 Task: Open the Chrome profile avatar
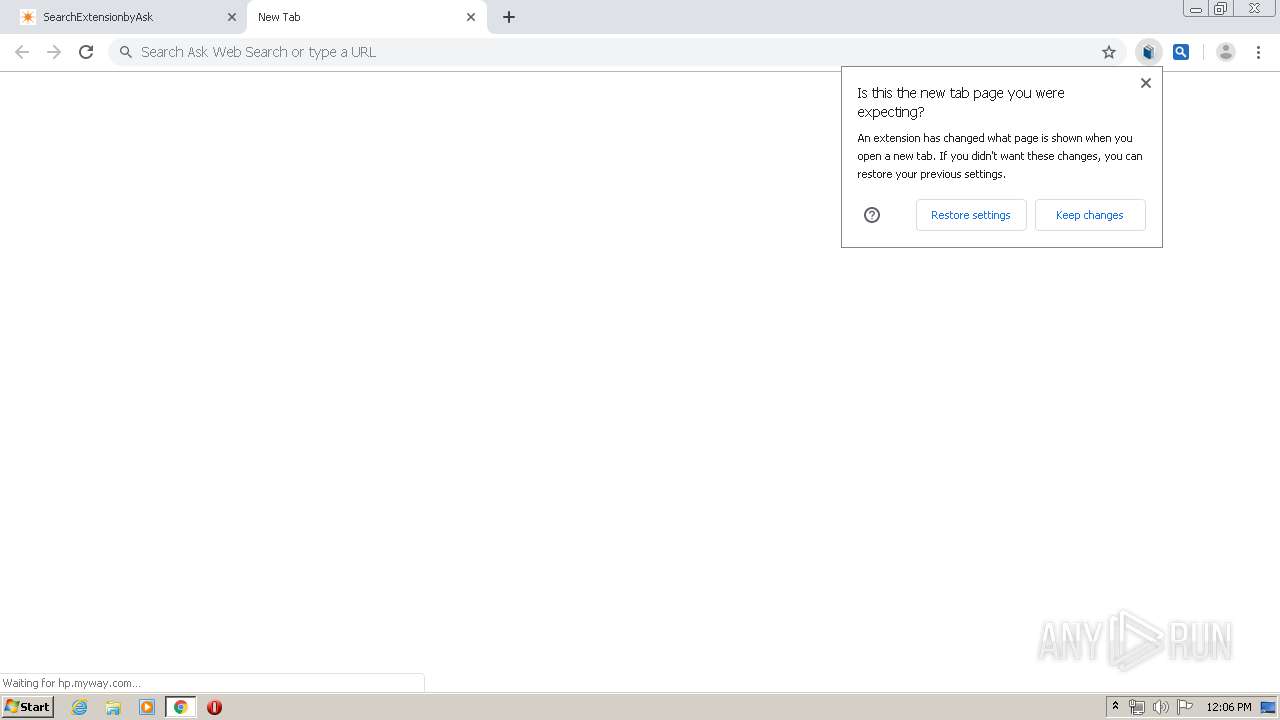1226,52
